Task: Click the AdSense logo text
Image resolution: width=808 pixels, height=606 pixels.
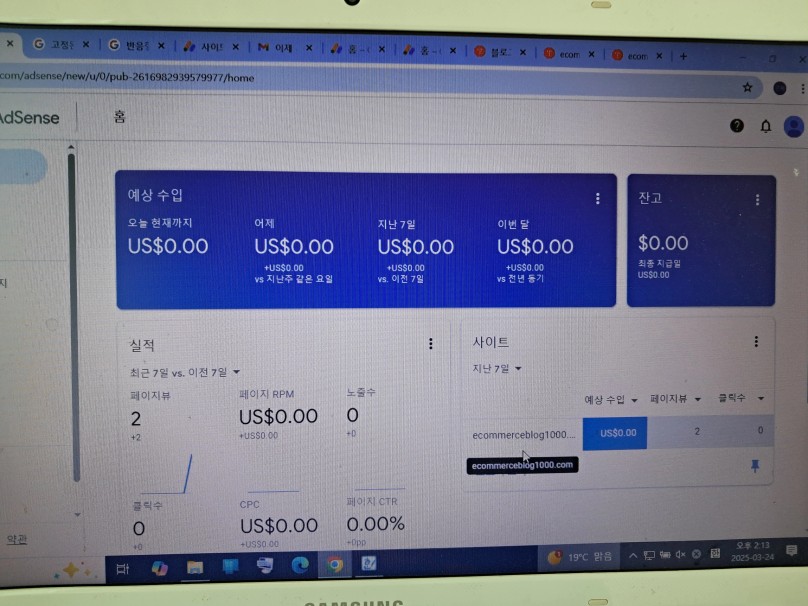Action: coord(29,117)
